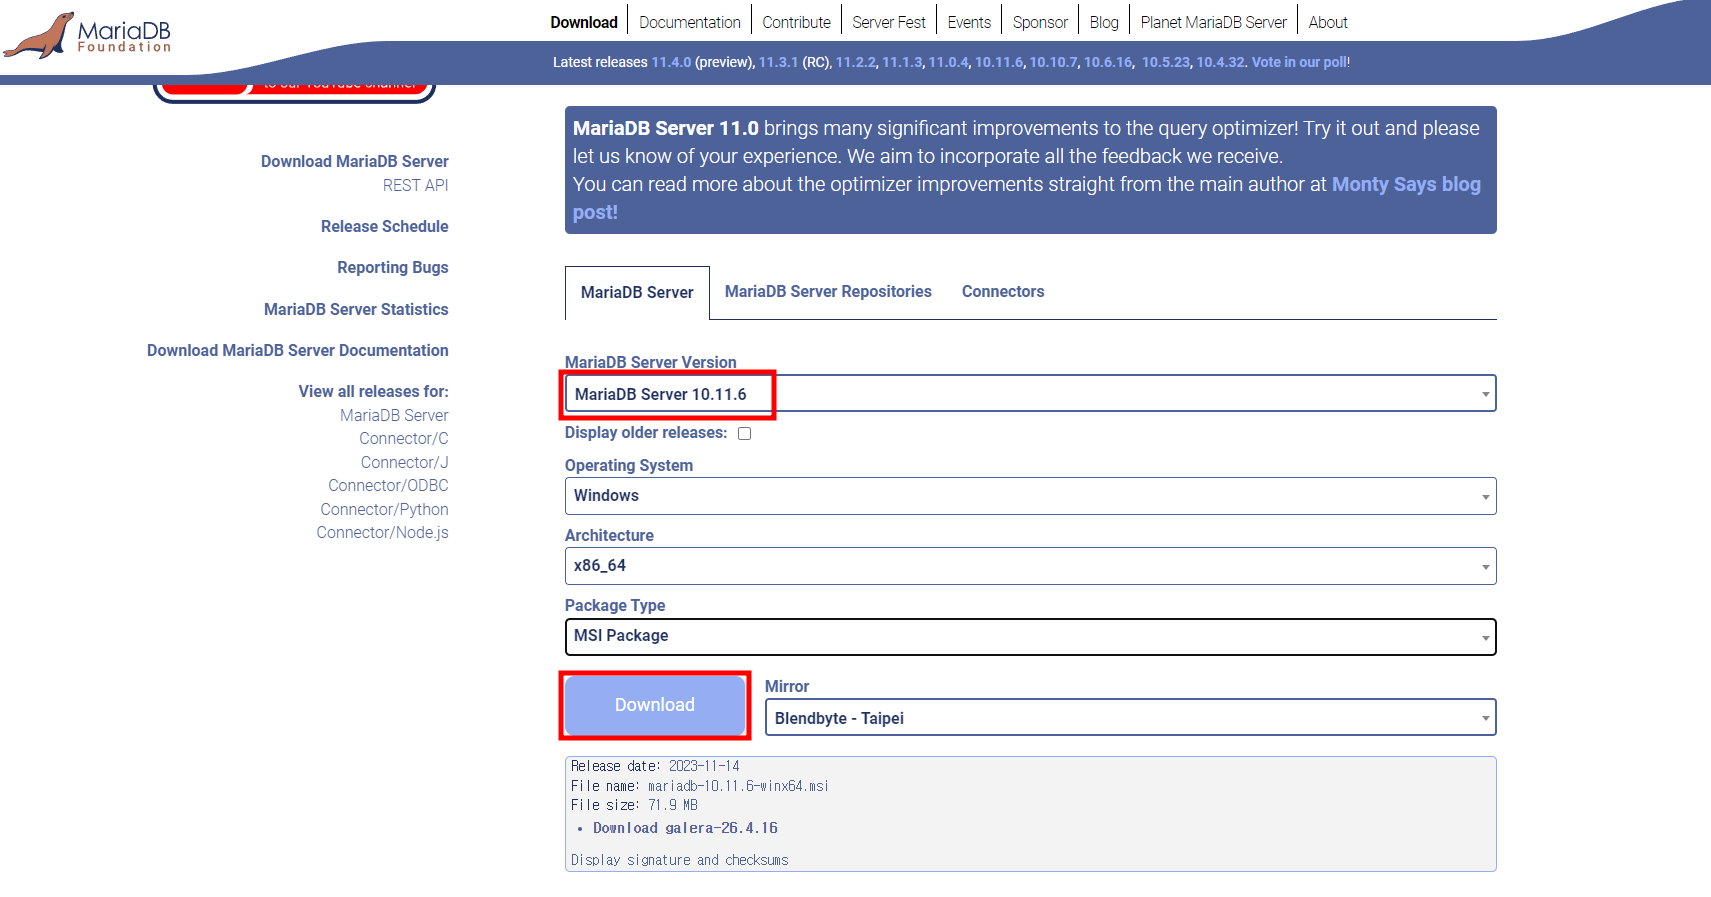Image resolution: width=1711 pixels, height=897 pixels.
Task: Click the 11.0.4 release link
Action: (948, 62)
